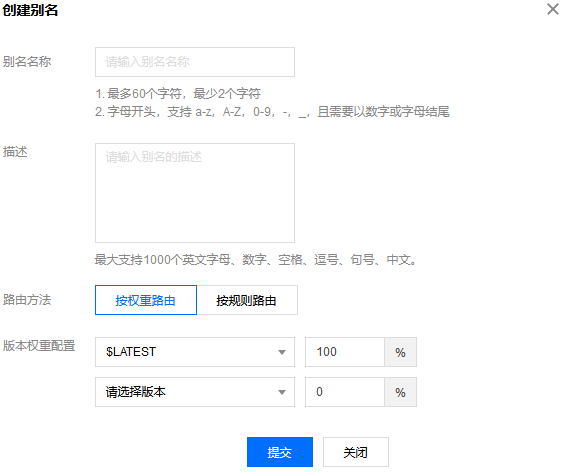The height and width of the screenshot is (474, 566).
Task: Close the 创建别名 dialog with the X icon
Action: [x=552, y=9]
